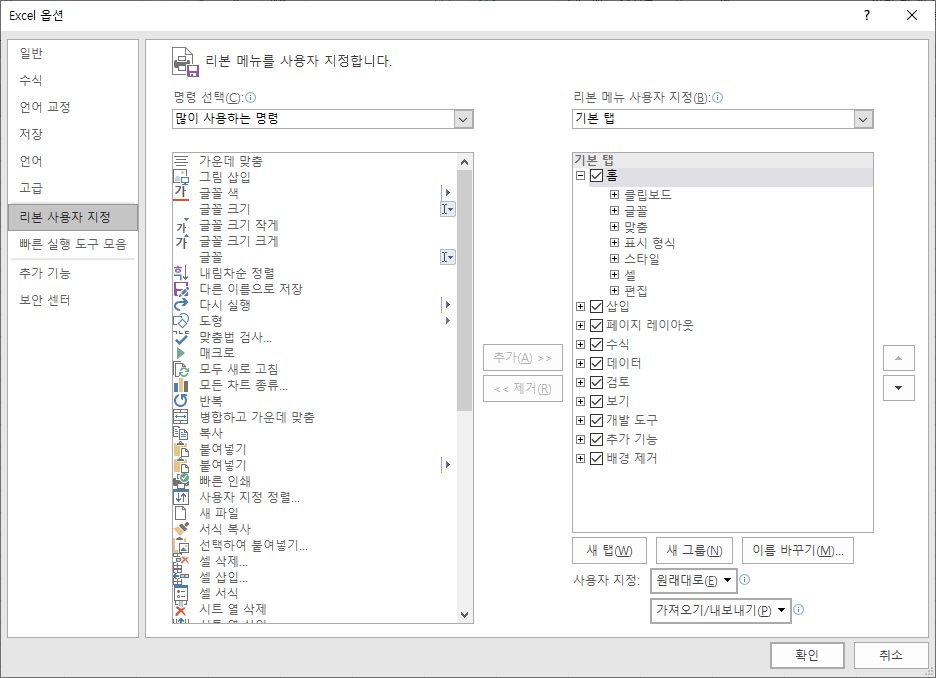Select the 다른 이름으로 저장 icon
The height and width of the screenshot is (678, 936).
[181, 289]
